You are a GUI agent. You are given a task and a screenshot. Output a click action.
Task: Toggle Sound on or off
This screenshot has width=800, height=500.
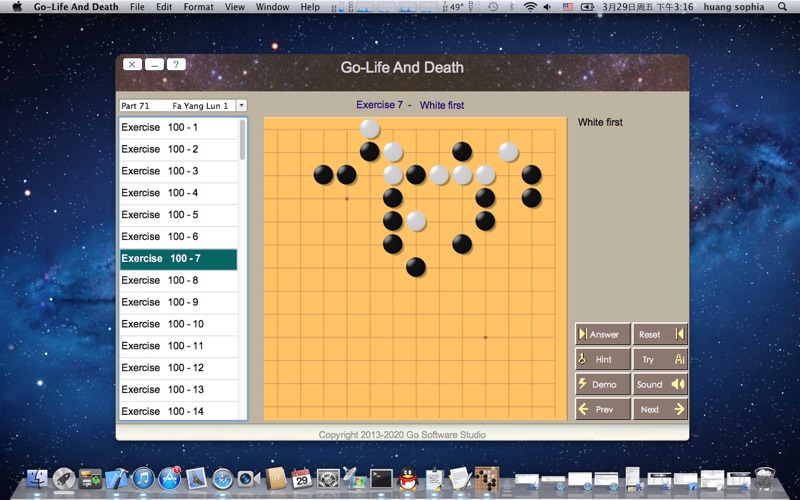(x=660, y=384)
